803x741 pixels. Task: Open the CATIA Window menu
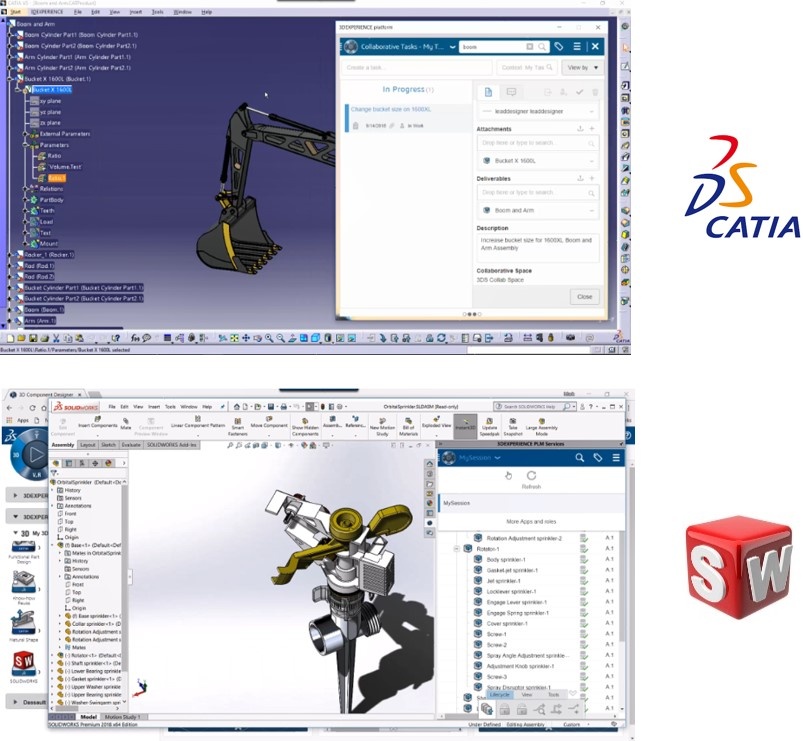[182, 12]
